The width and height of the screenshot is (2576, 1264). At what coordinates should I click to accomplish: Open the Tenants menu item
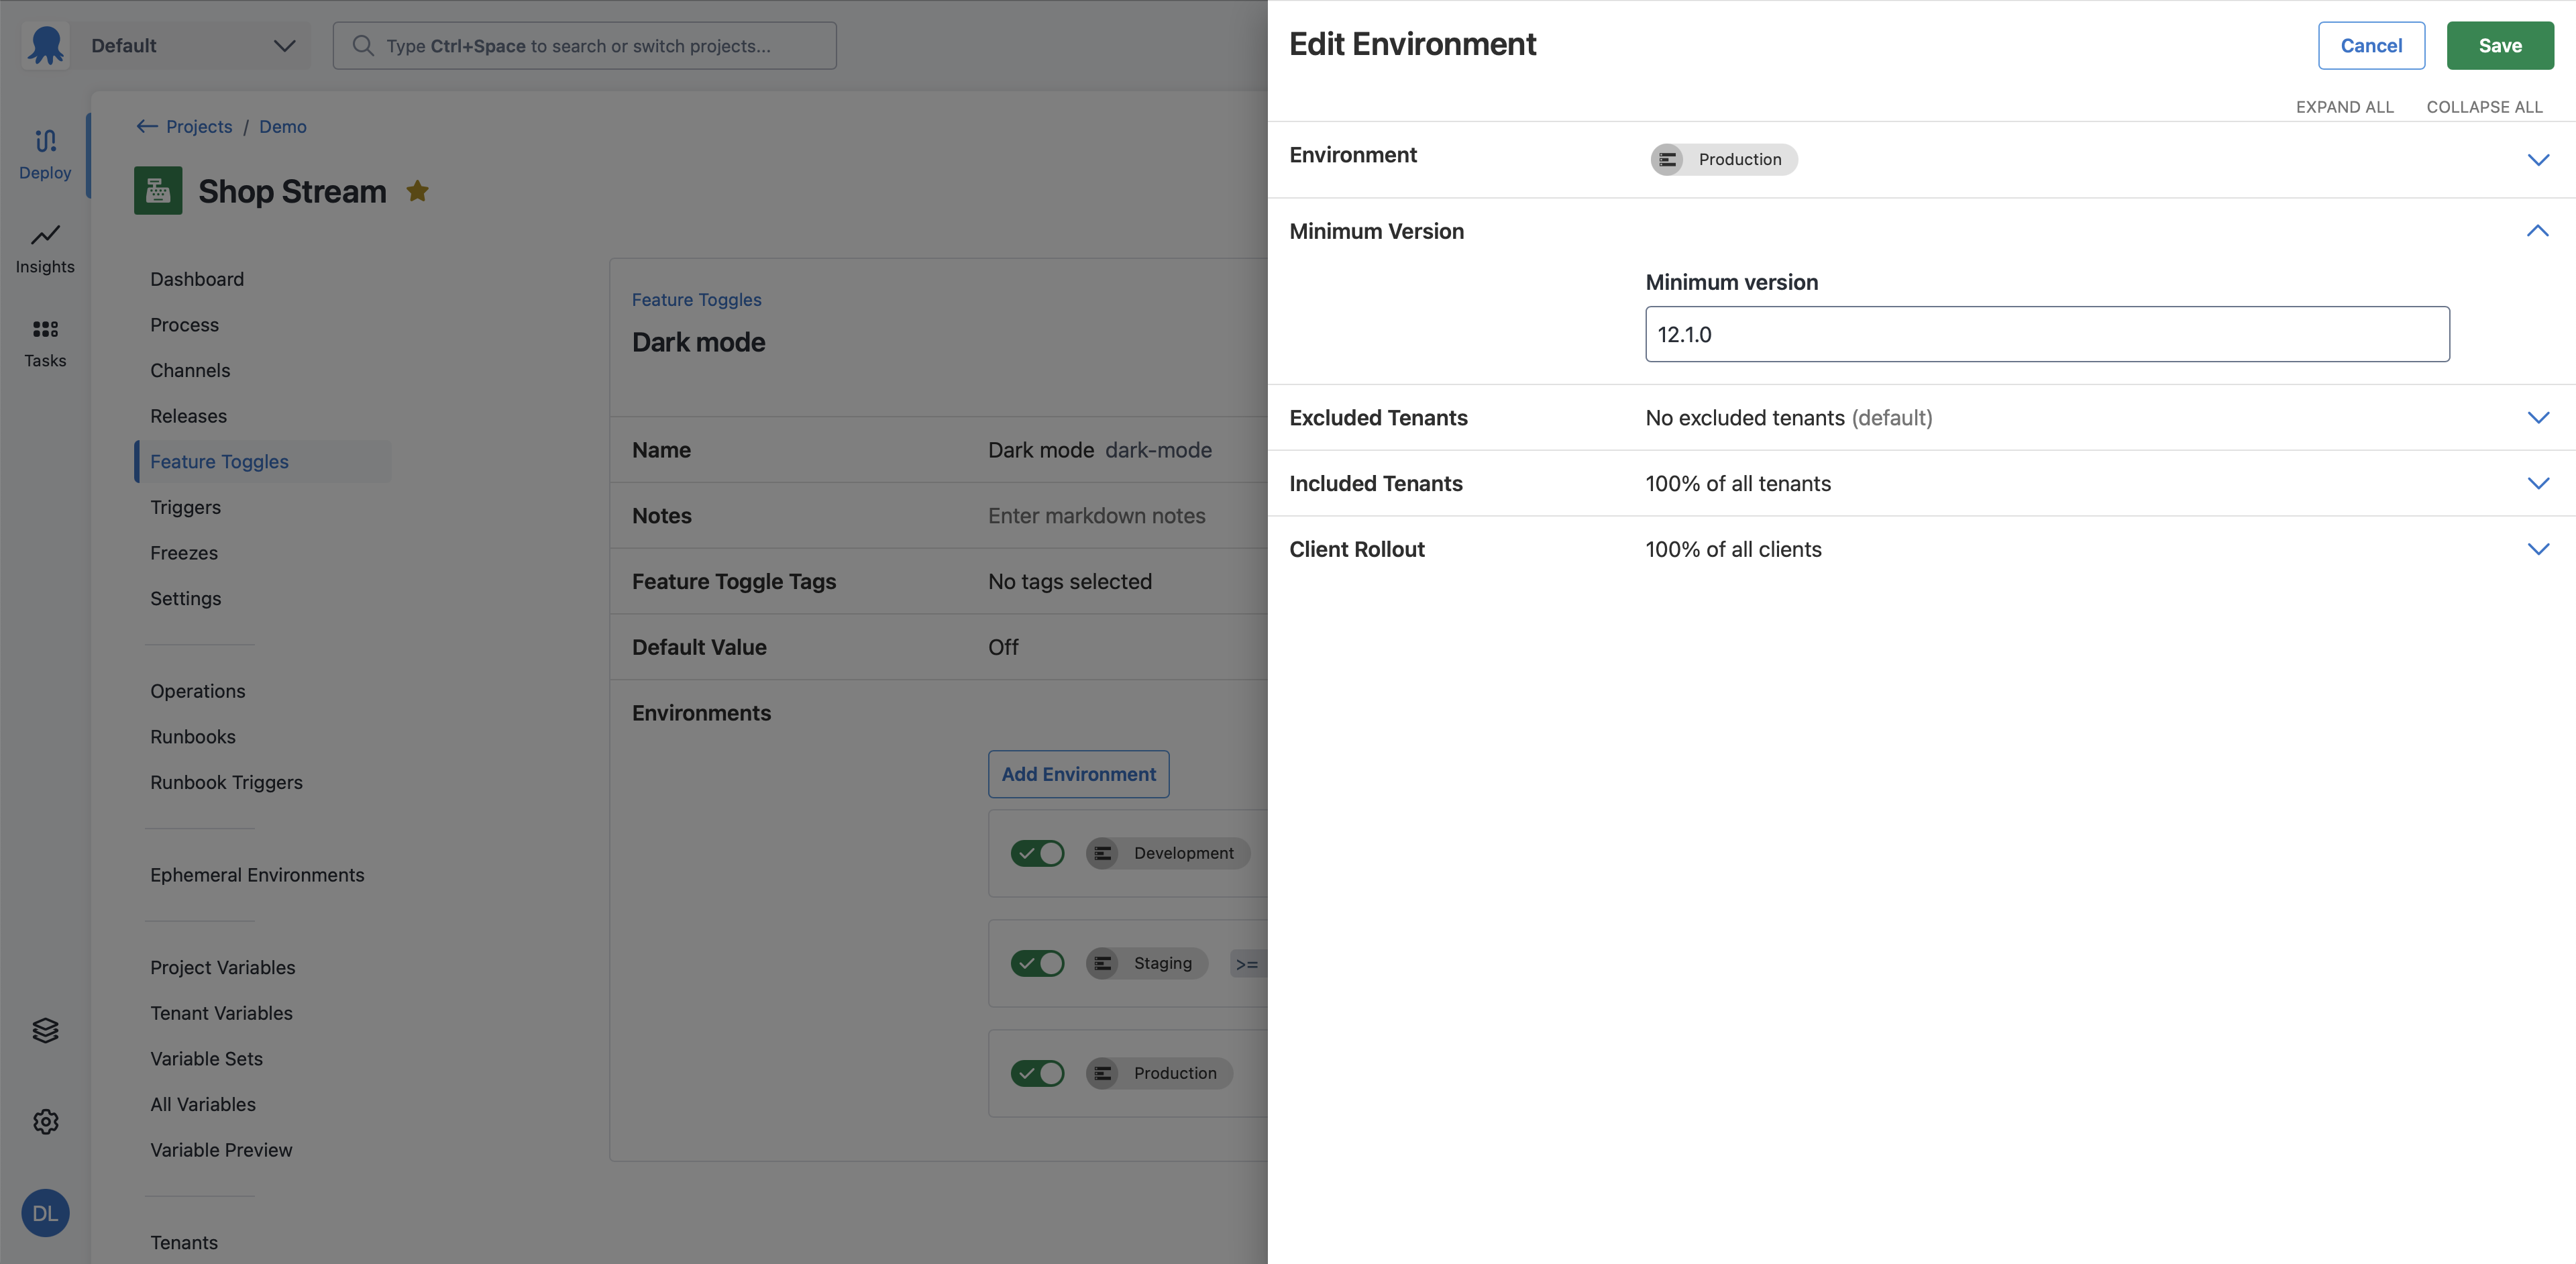184,1242
